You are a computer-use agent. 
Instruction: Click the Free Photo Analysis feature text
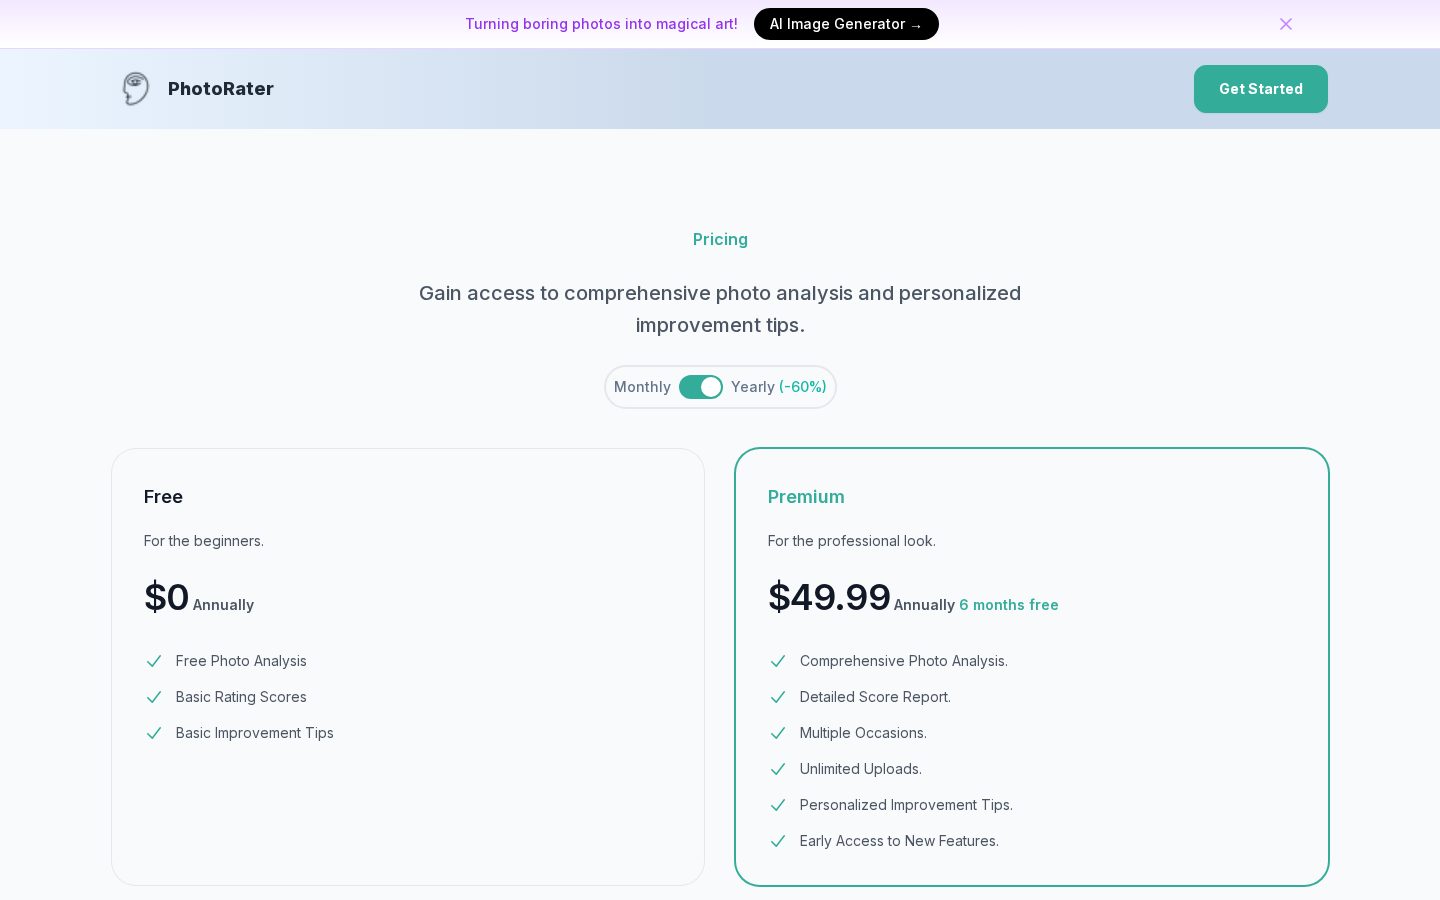tap(241, 661)
